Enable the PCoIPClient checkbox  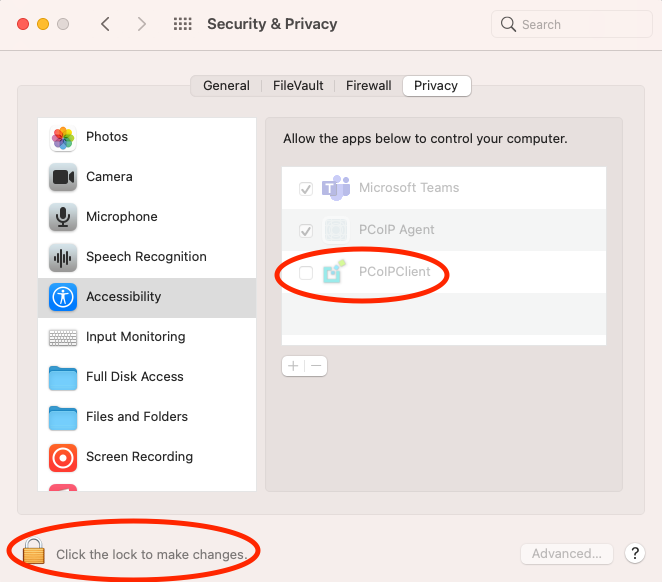pos(306,273)
